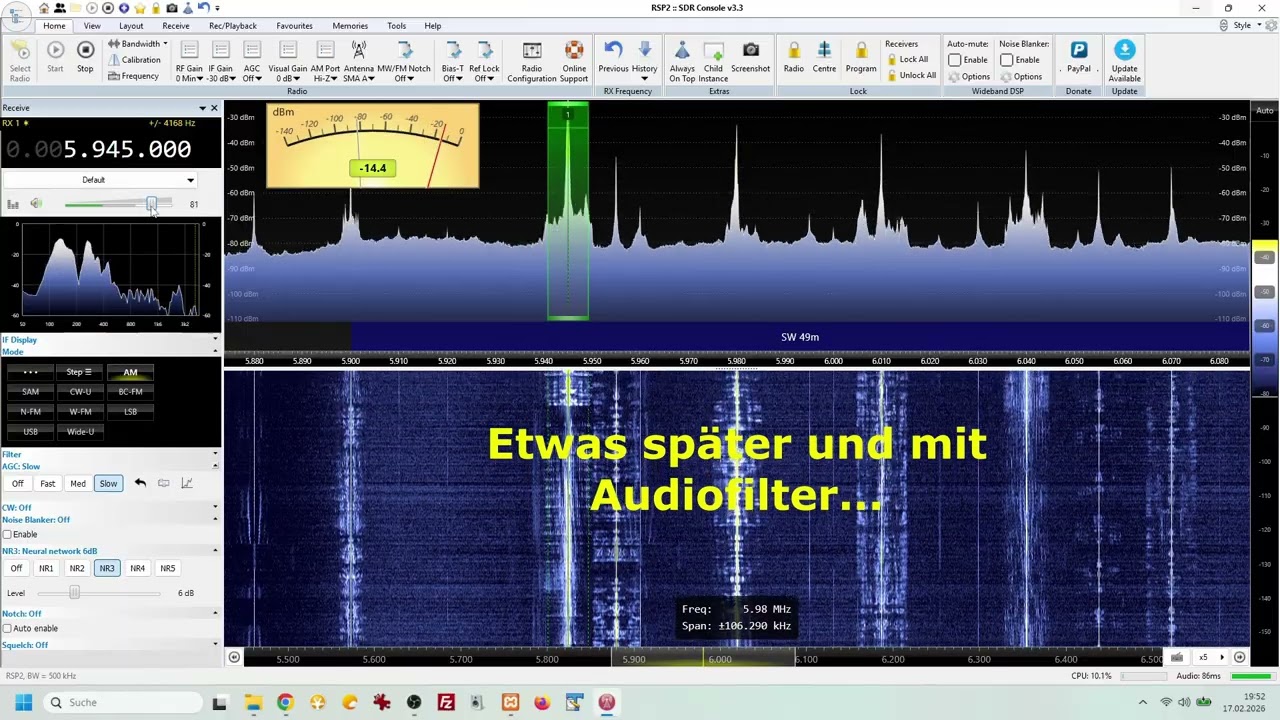Open the Tools tab
Viewport: 1280px width, 720px height.
(x=397, y=26)
